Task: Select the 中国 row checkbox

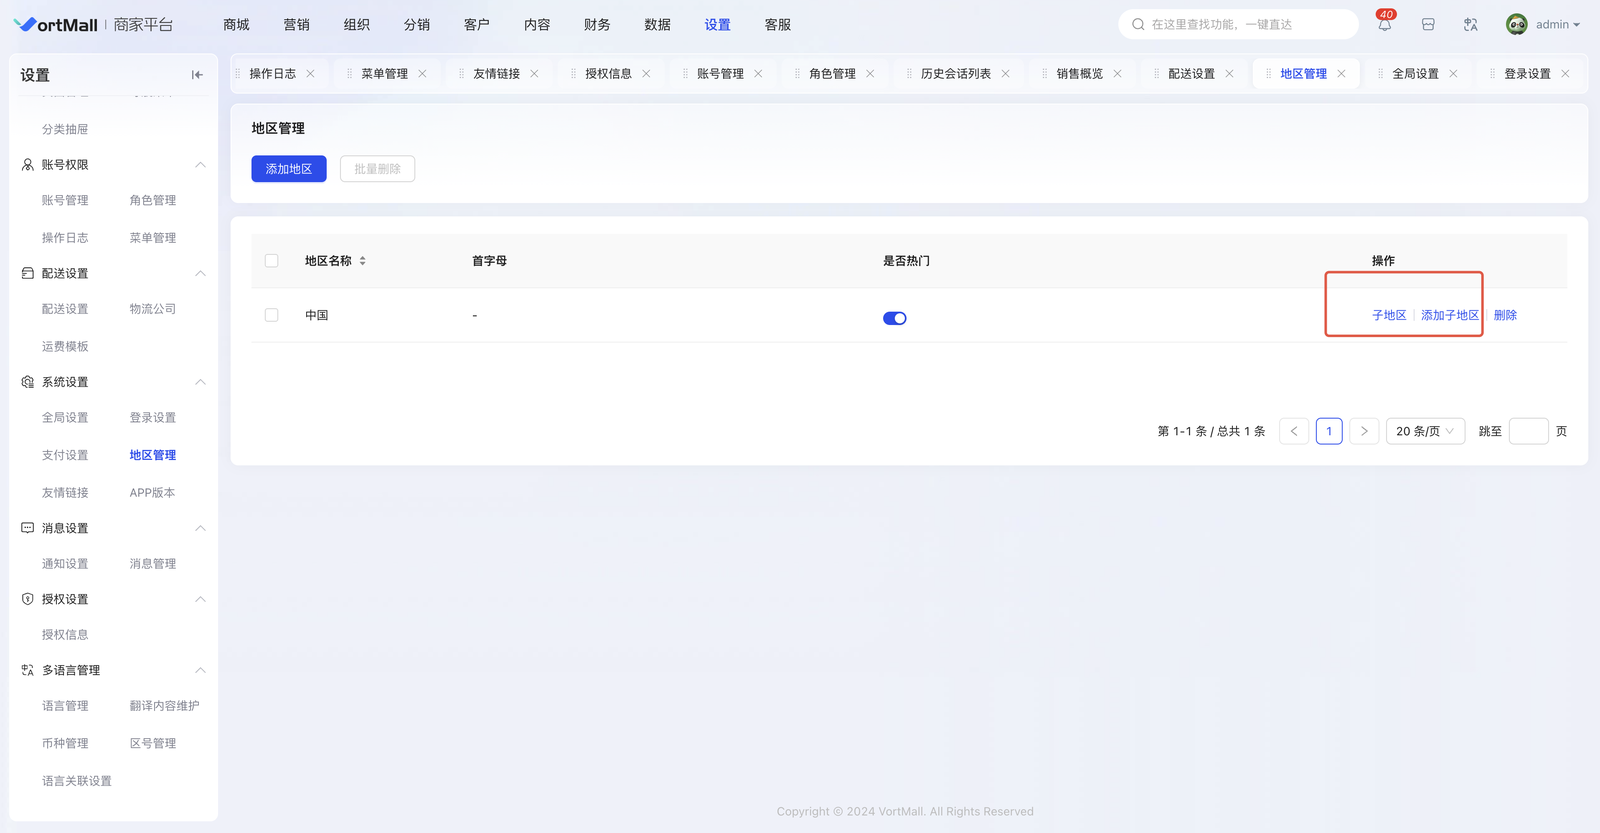Action: tap(271, 315)
